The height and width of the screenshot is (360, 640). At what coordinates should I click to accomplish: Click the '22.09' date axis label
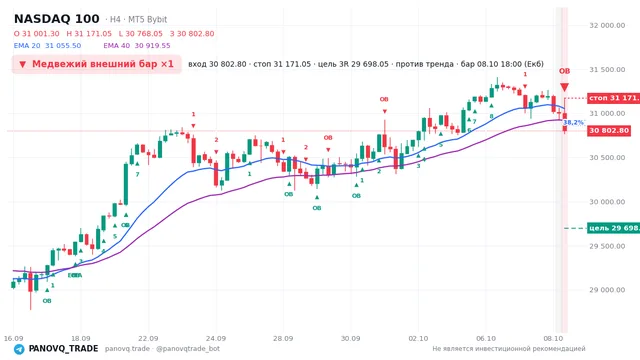point(148,338)
